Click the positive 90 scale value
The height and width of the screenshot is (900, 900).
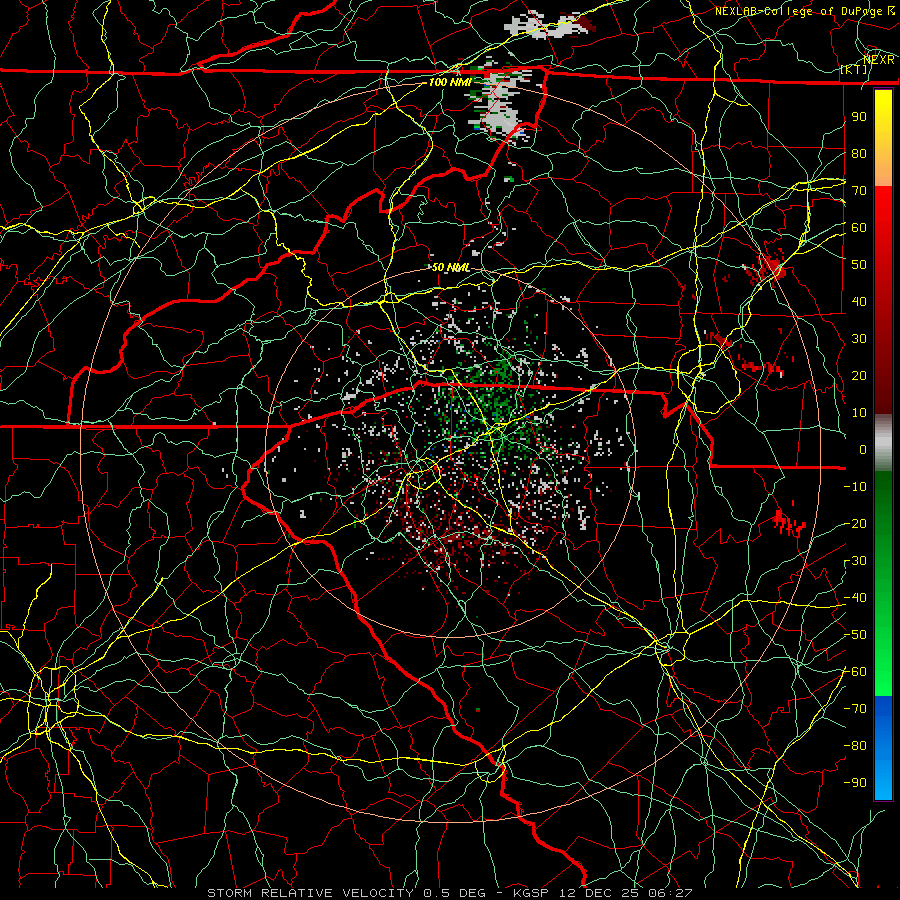pyautogui.click(x=859, y=117)
